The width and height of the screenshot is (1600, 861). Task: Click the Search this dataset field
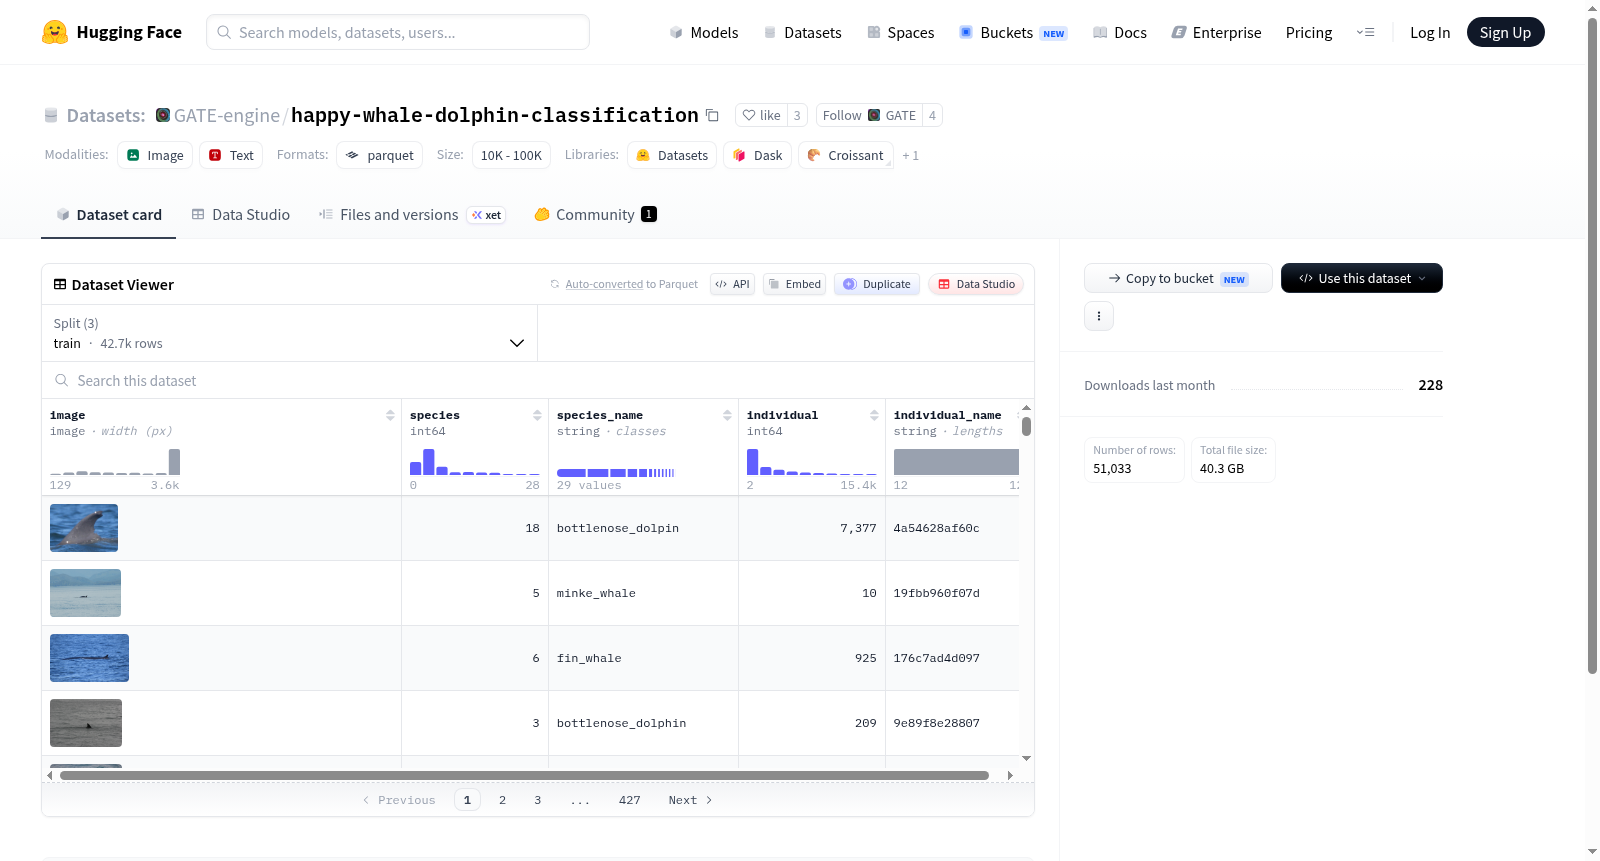[x=538, y=380]
